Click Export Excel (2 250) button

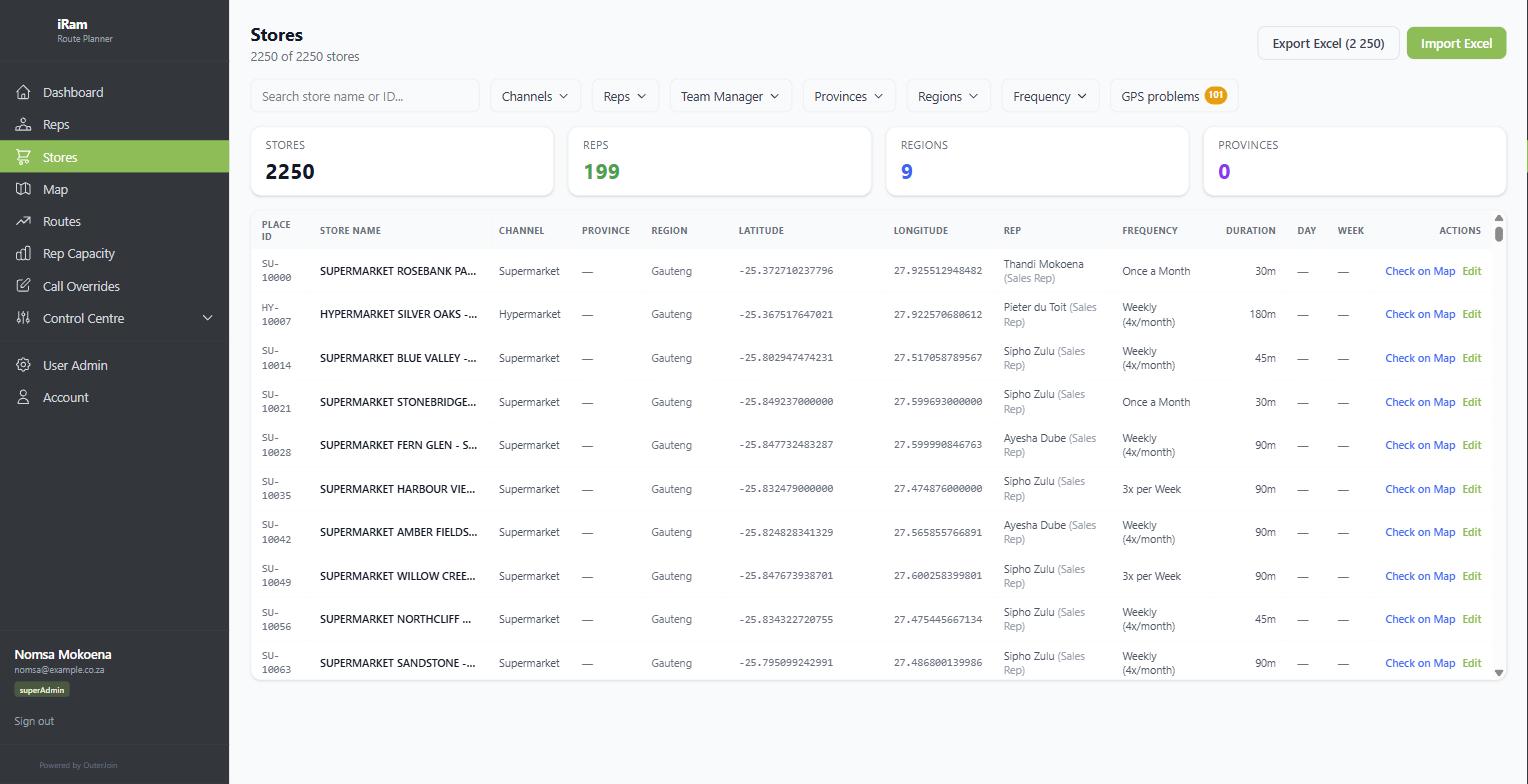click(x=1328, y=43)
